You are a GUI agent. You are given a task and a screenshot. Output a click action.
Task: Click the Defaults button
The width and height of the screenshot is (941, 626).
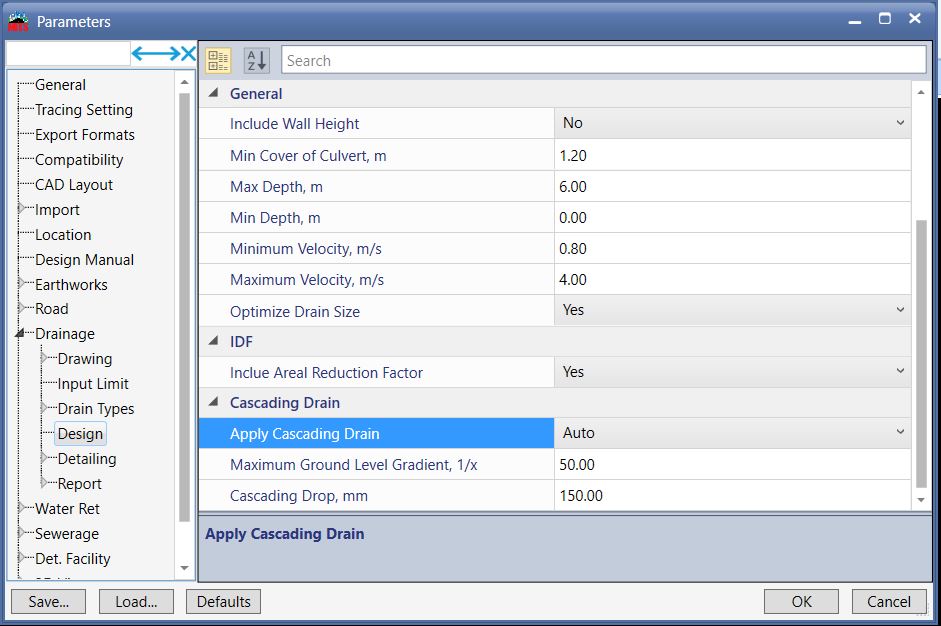click(222, 601)
